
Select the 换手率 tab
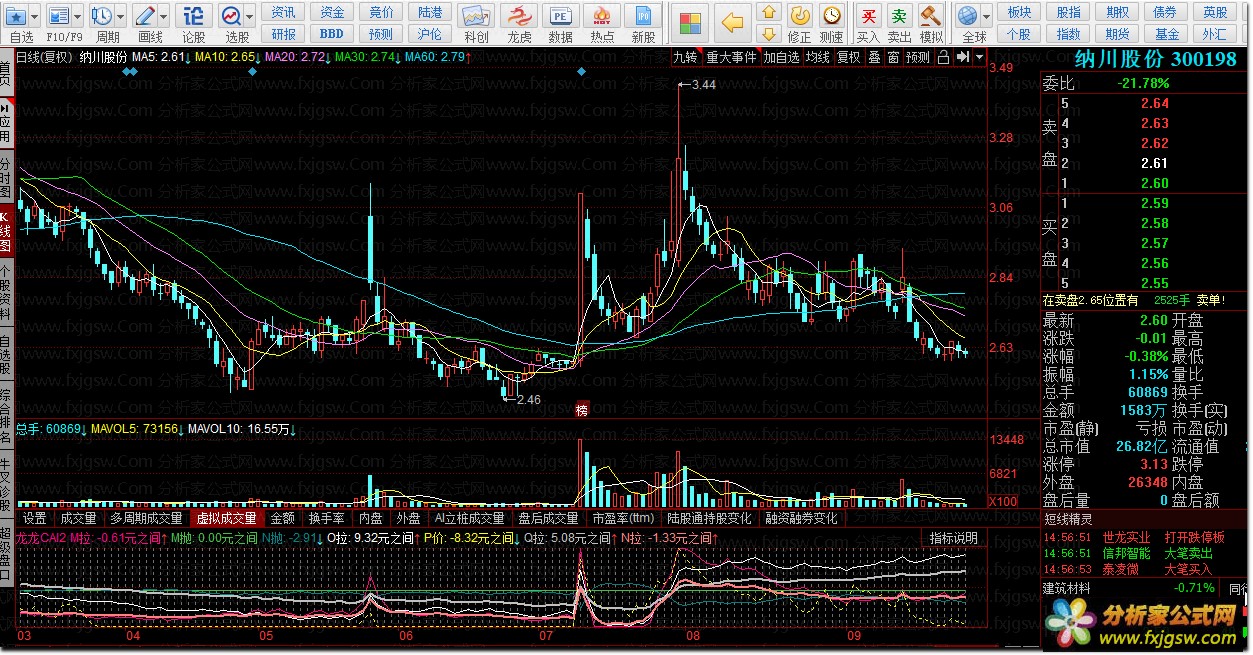(x=326, y=518)
